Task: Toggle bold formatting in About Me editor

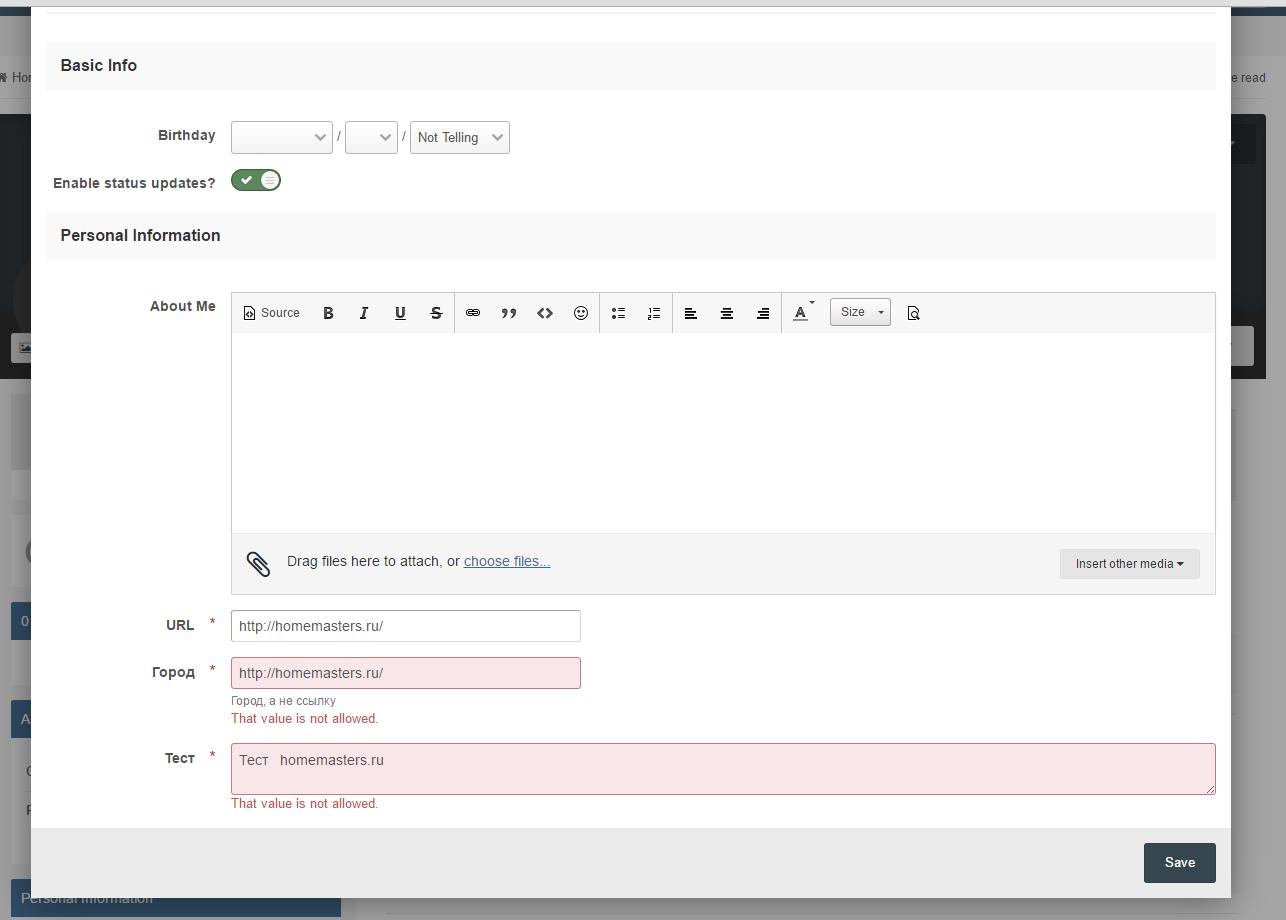Action: pos(328,313)
